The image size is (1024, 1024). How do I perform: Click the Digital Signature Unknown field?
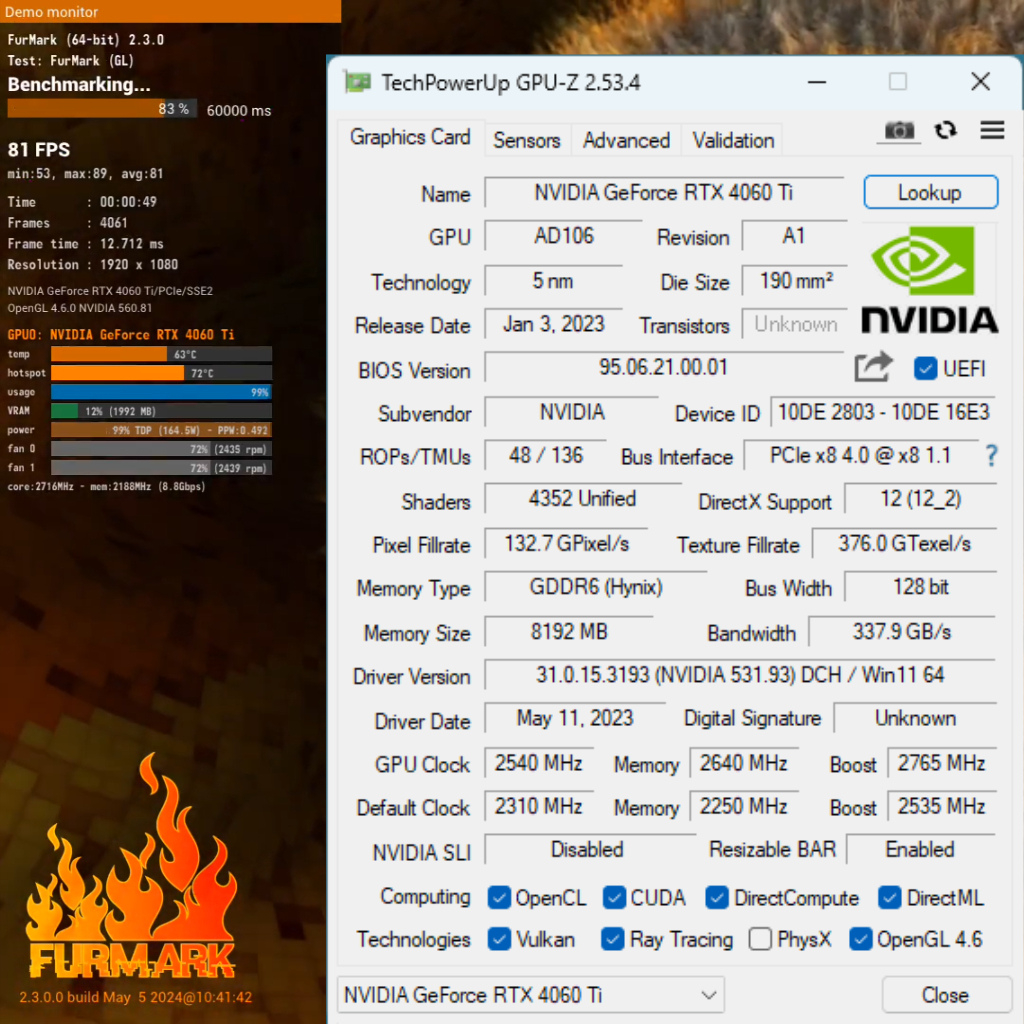pyautogui.click(x=916, y=718)
